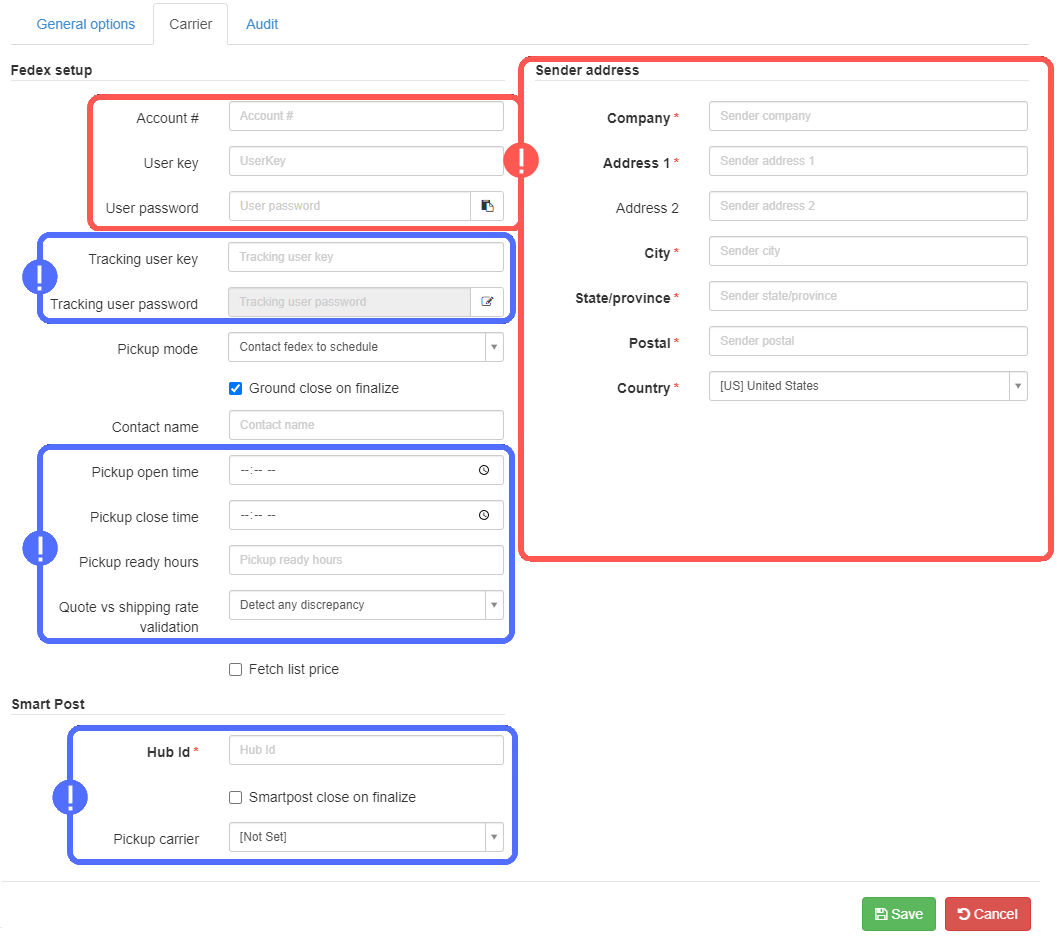Focus the Account # input field
1062x938 pixels.
[x=366, y=116]
